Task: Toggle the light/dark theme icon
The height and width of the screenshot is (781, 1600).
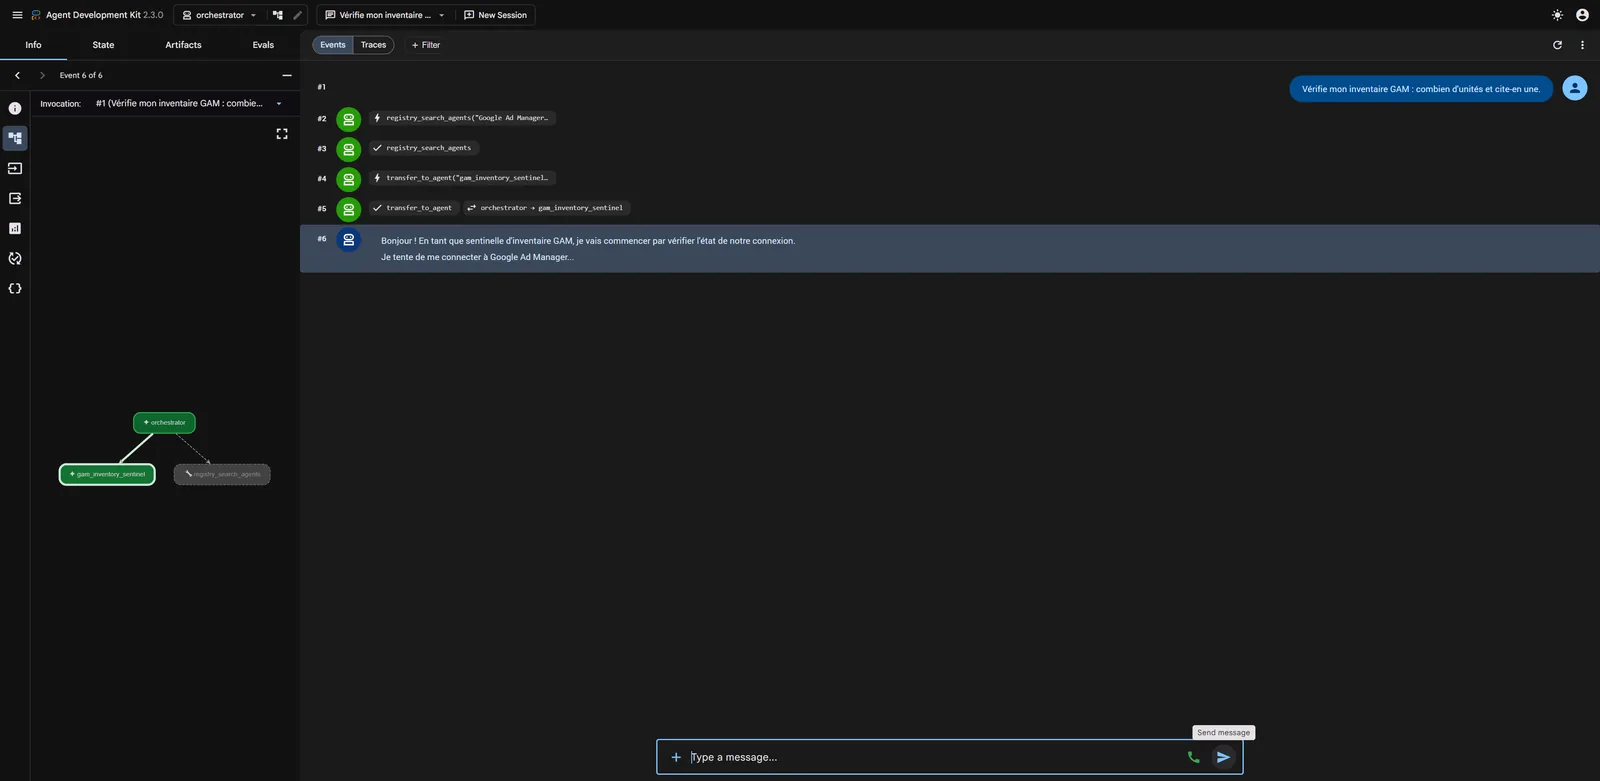Action: [1557, 15]
